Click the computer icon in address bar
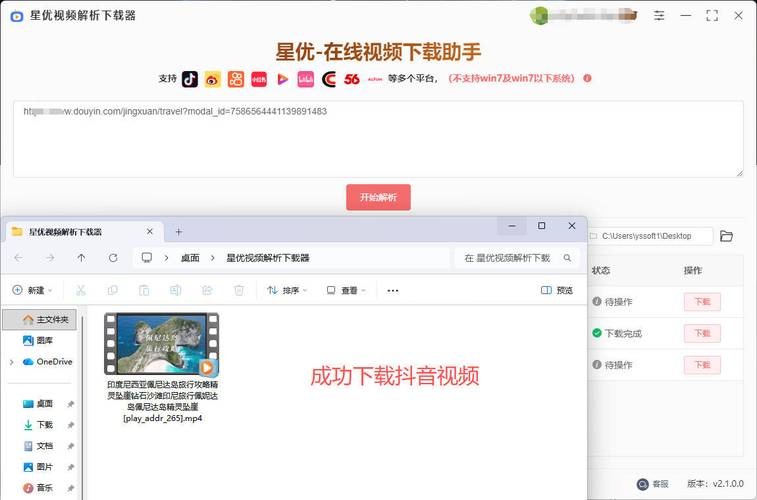 (x=147, y=258)
